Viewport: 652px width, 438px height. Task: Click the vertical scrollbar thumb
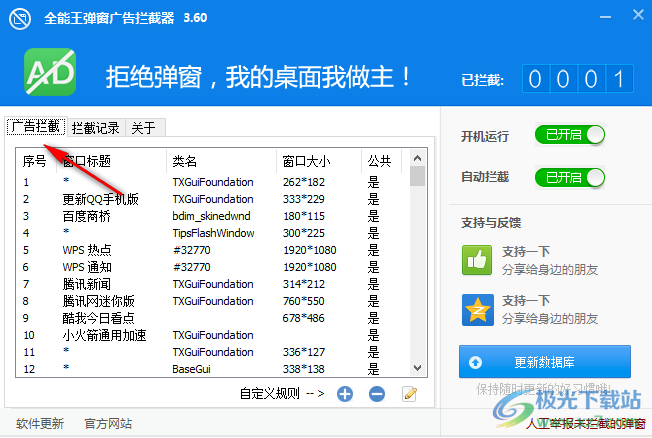click(x=417, y=176)
